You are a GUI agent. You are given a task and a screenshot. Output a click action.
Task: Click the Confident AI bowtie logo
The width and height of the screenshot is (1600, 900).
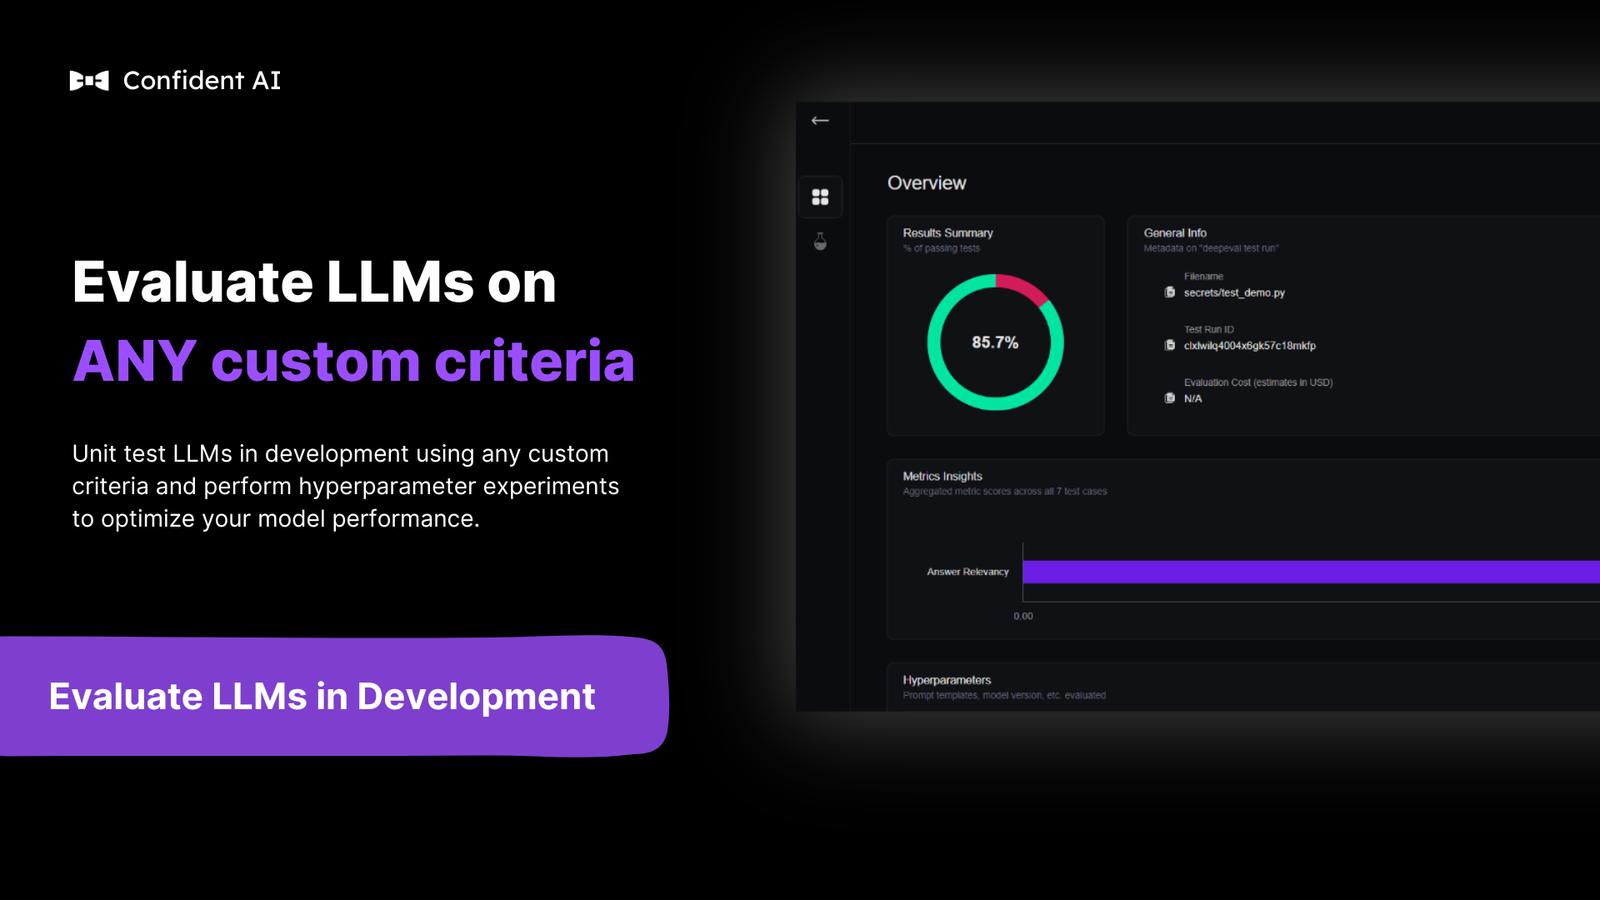(89, 81)
